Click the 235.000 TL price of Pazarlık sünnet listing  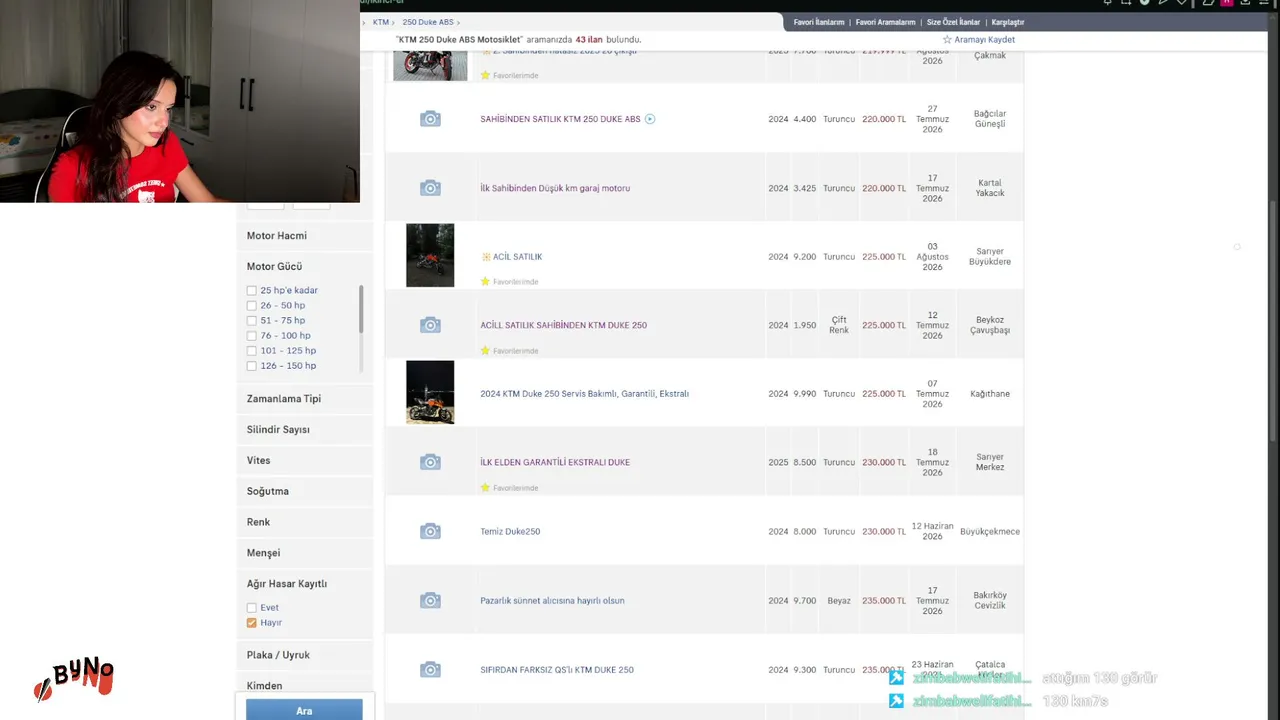pos(883,601)
